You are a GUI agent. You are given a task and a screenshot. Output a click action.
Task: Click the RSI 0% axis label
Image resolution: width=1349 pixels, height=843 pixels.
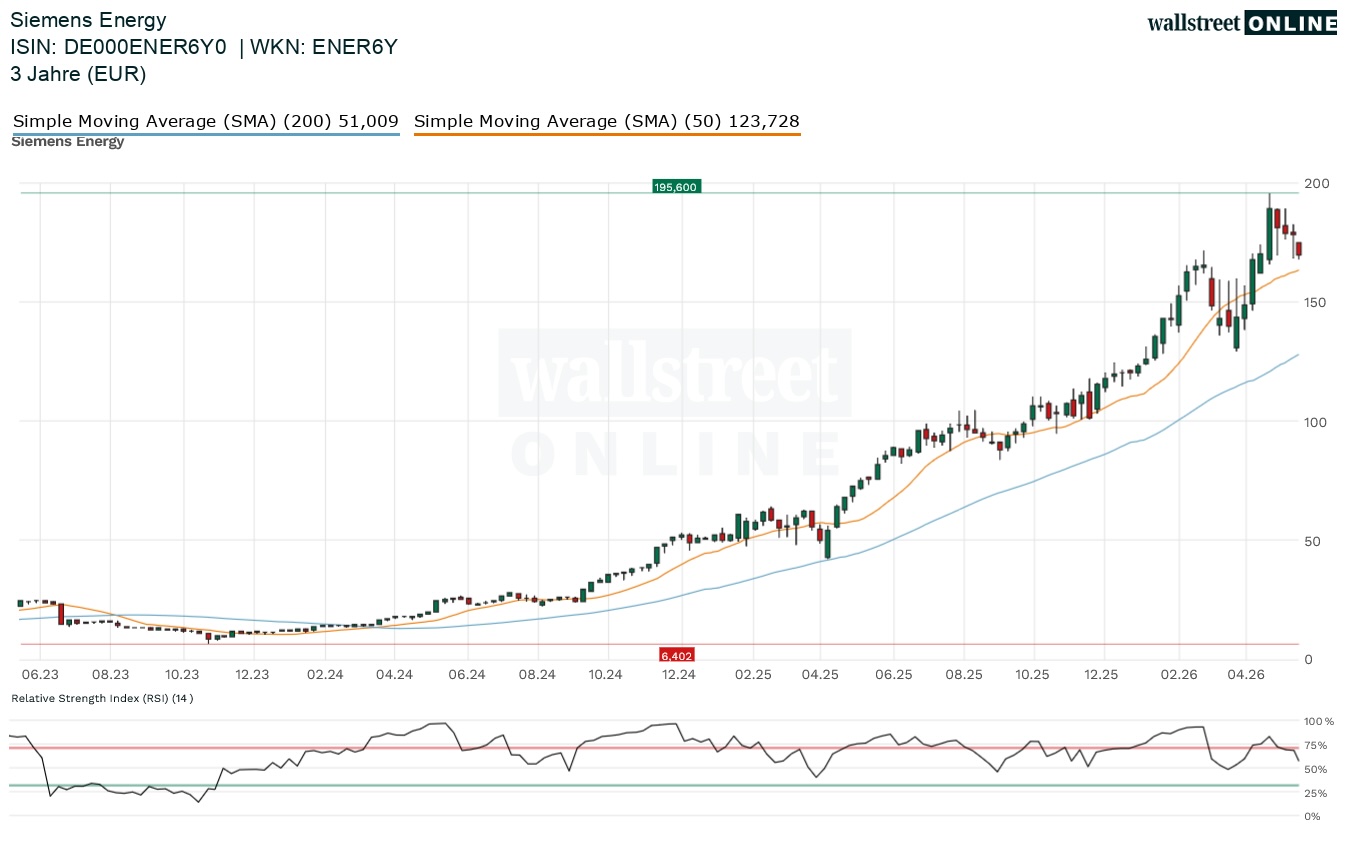point(1313,817)
